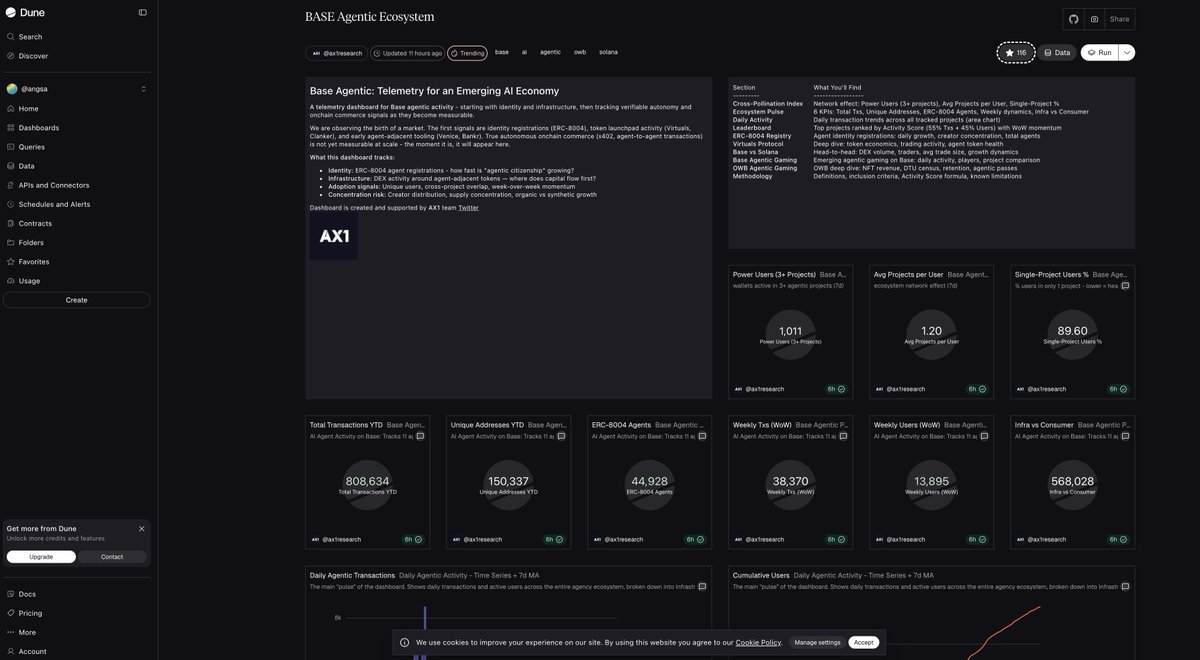Viewport: 1200px width, 660px height.
Task: Open comment icon on ERC-8004 Agents card
Action: coord(702,436)
